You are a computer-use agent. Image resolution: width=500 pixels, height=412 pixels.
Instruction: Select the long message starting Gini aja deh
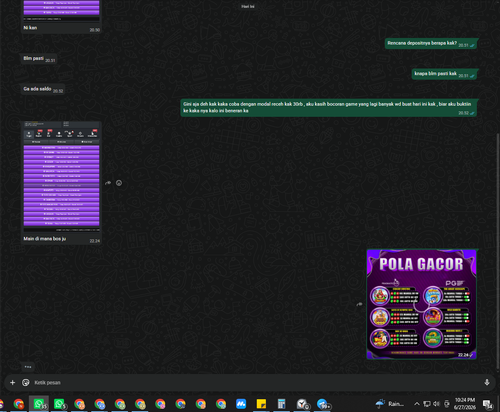(329, 108)
